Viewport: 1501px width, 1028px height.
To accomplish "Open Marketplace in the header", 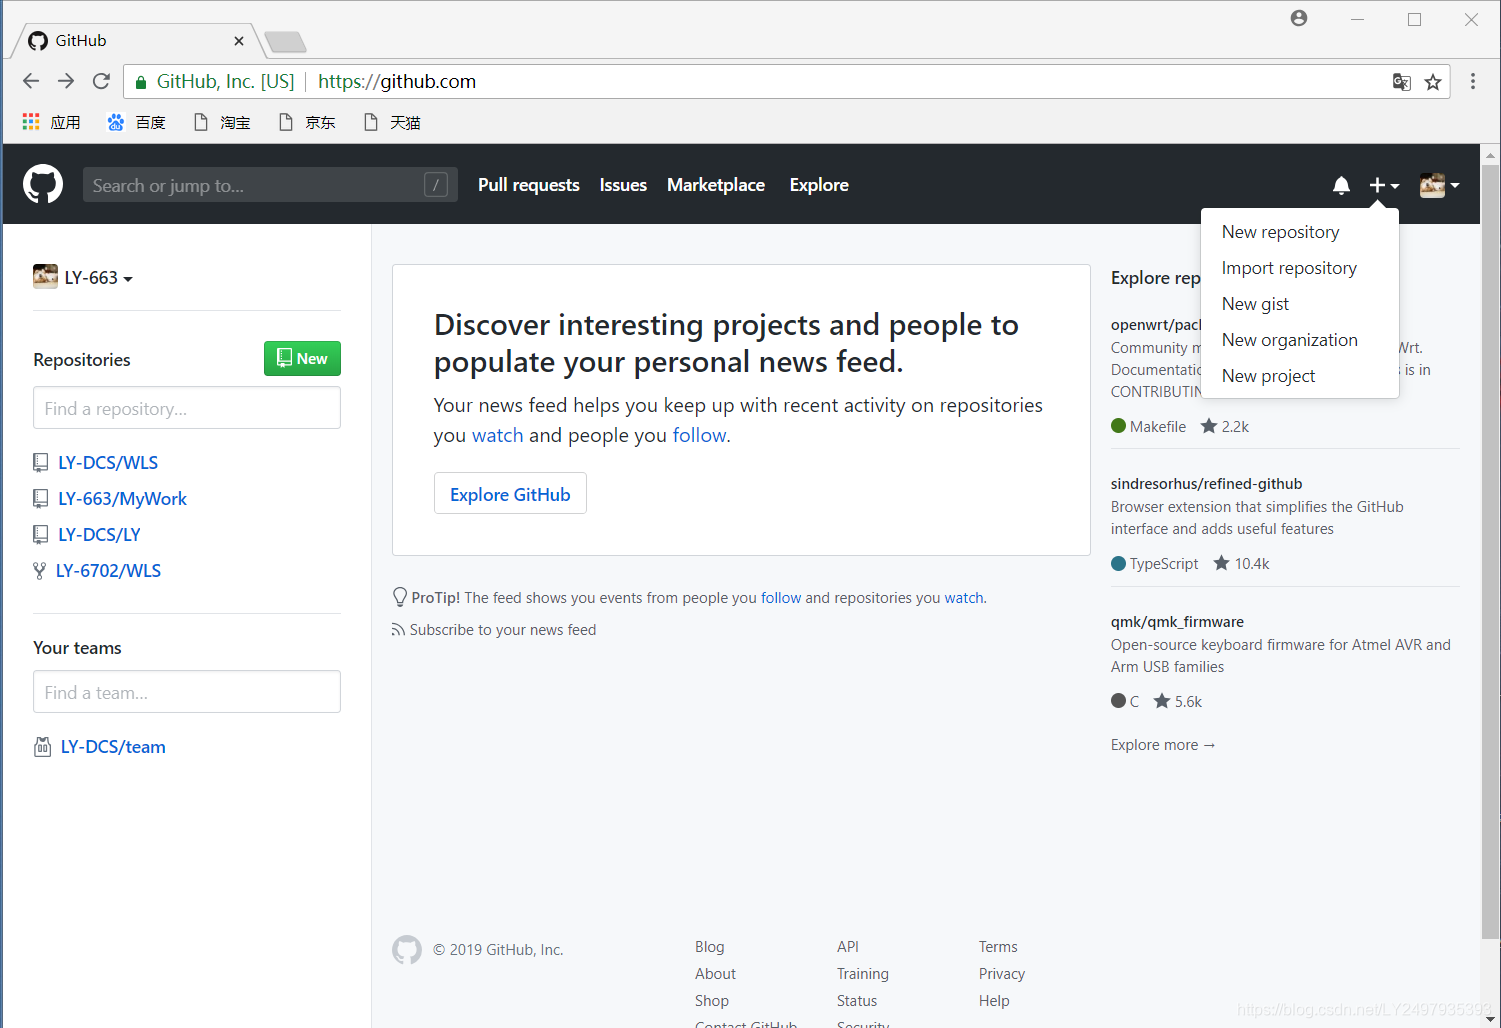I will point(716,185).
